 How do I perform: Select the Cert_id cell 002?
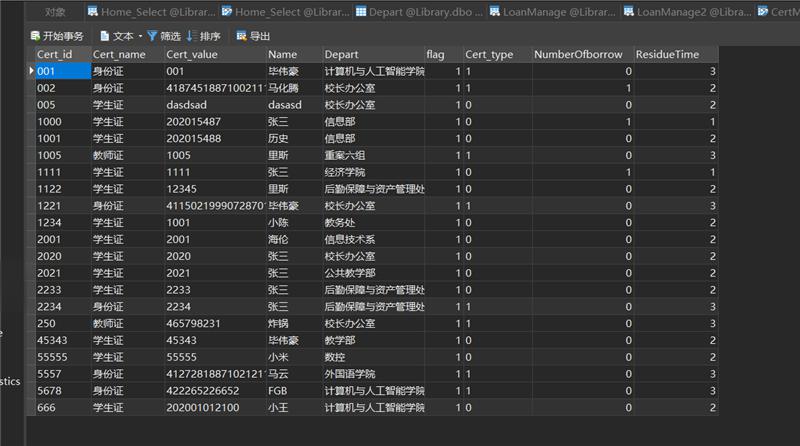click(63, 88)
